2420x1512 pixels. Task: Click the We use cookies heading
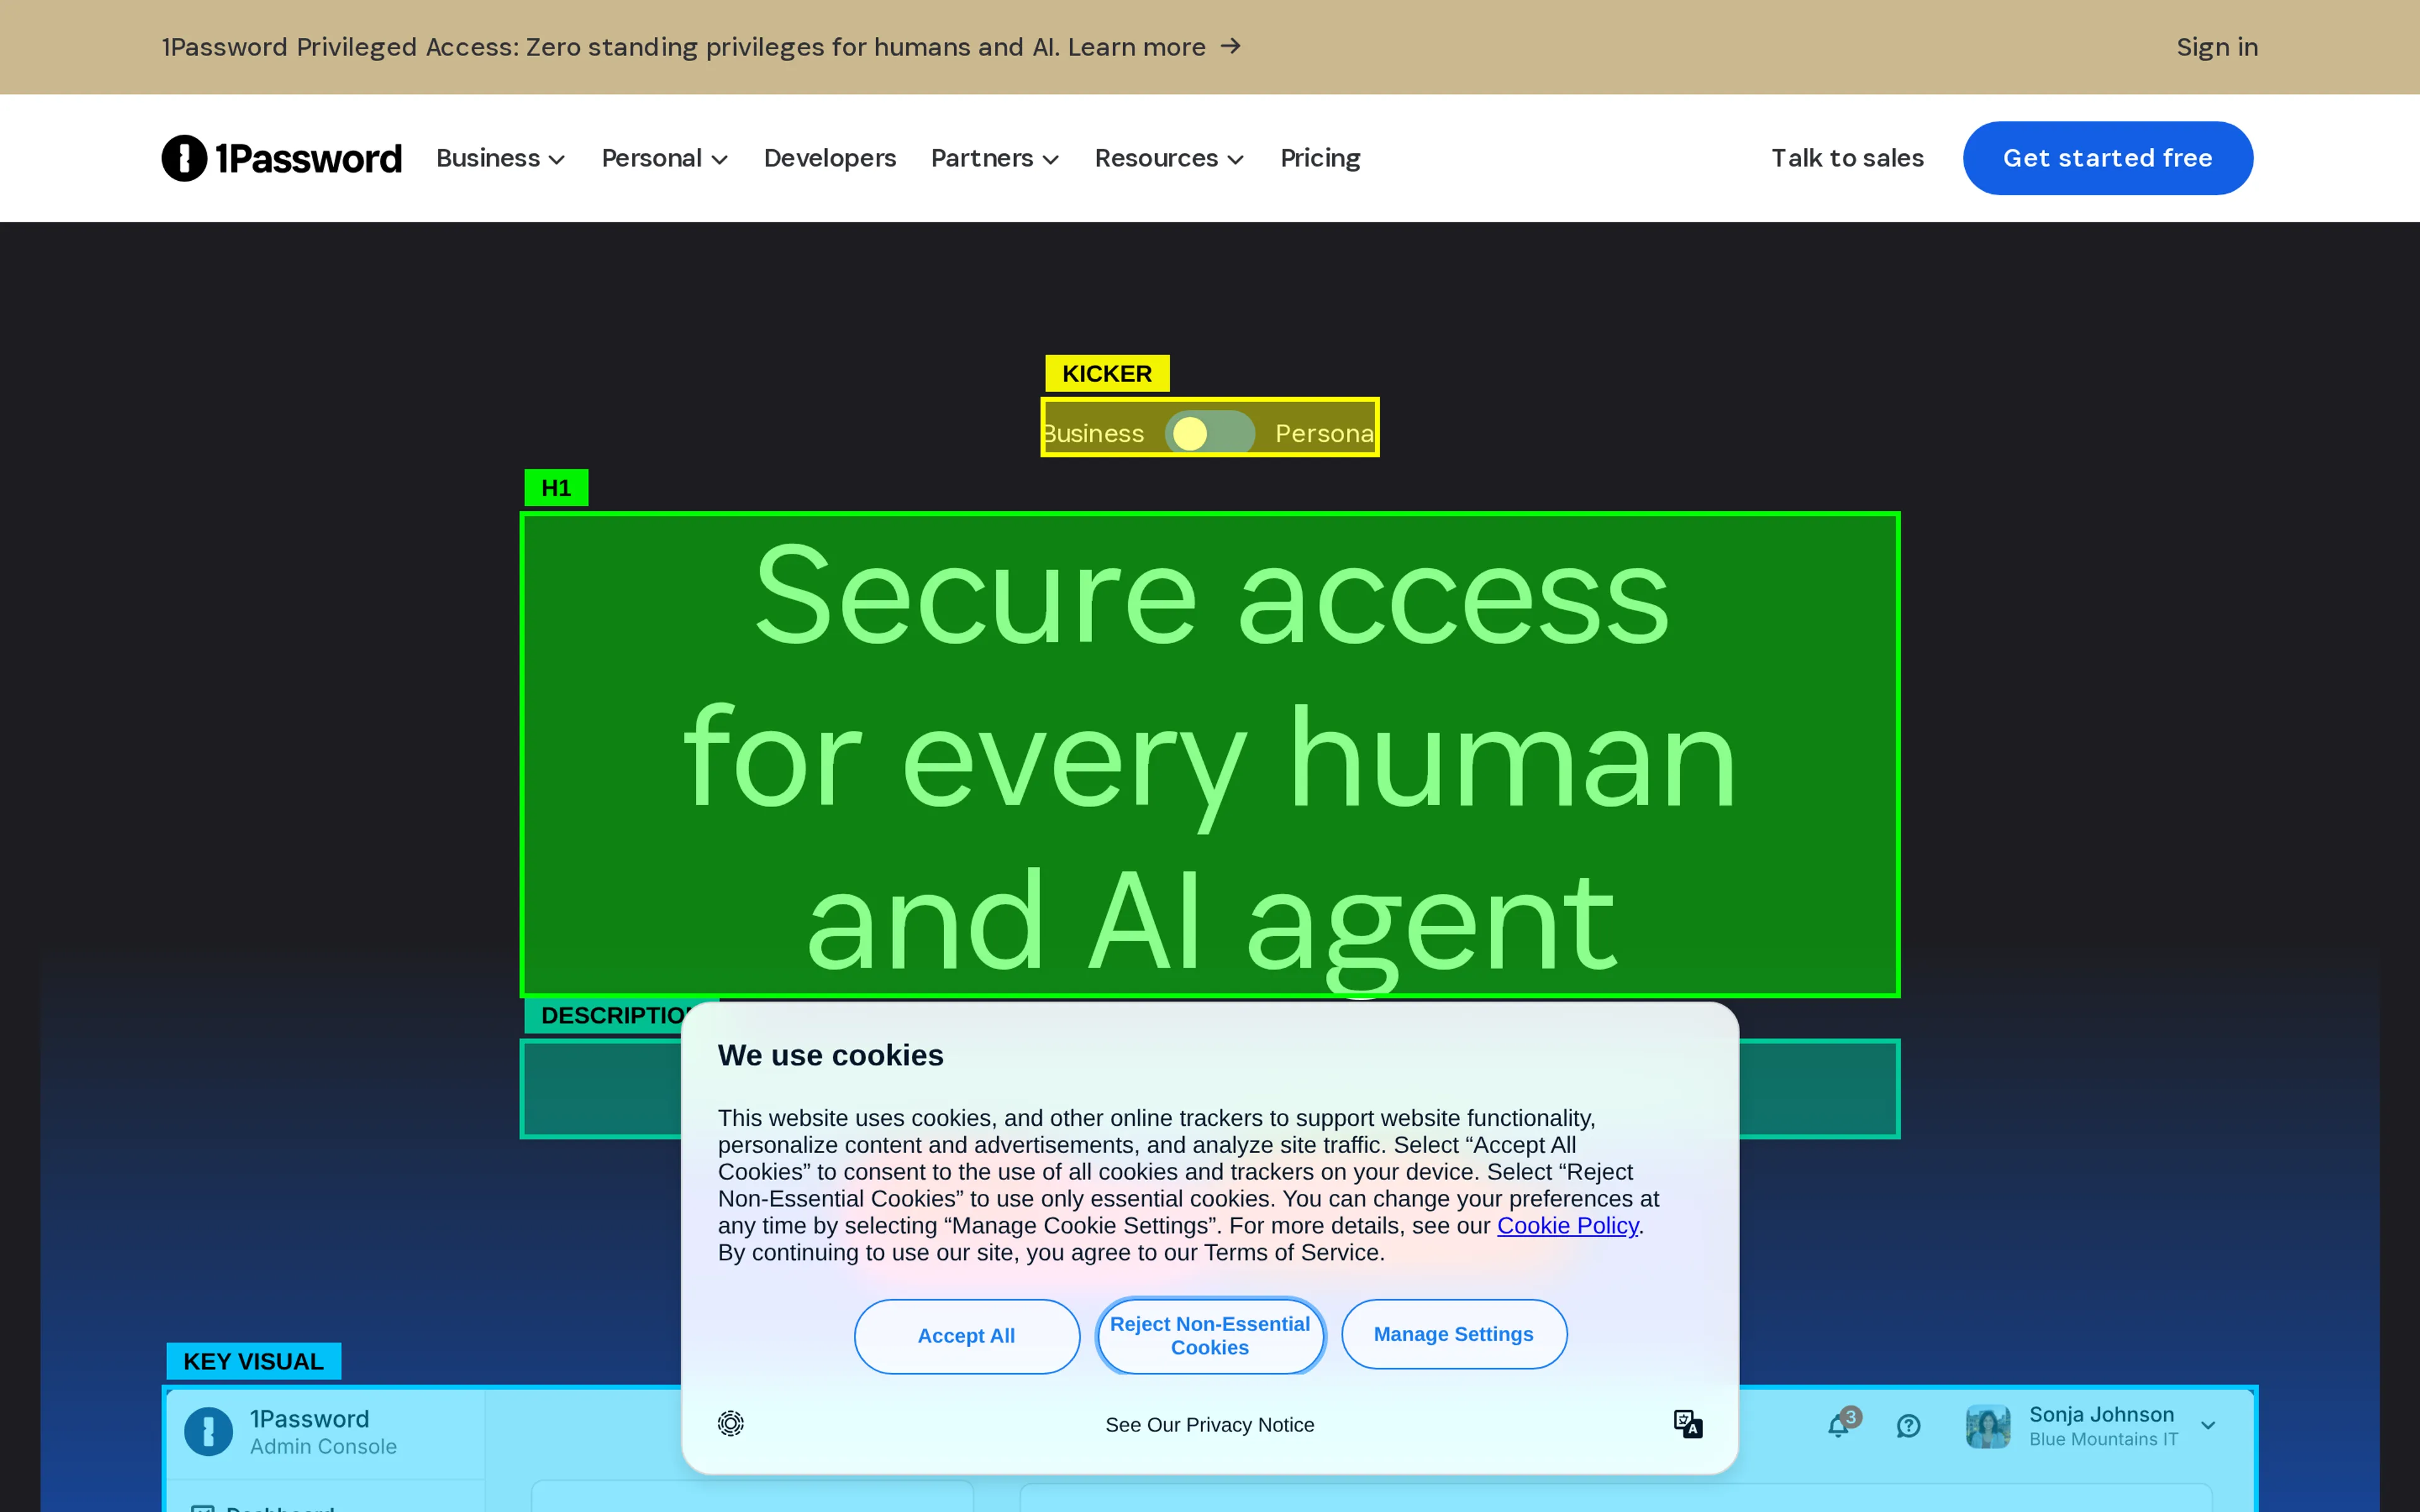point(830,1055)
